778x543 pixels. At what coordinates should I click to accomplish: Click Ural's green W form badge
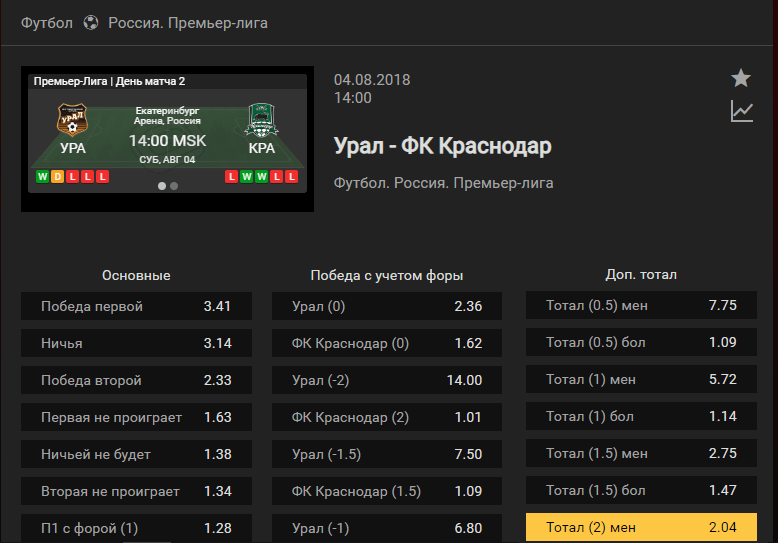(x=43, y=177)
